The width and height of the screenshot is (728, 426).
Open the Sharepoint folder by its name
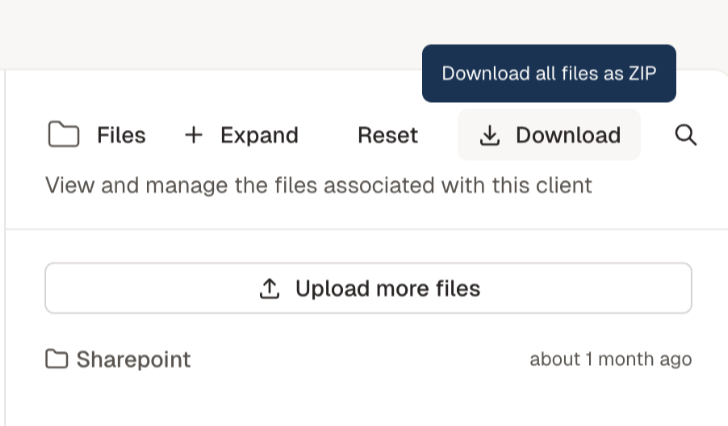pos(133,359)
